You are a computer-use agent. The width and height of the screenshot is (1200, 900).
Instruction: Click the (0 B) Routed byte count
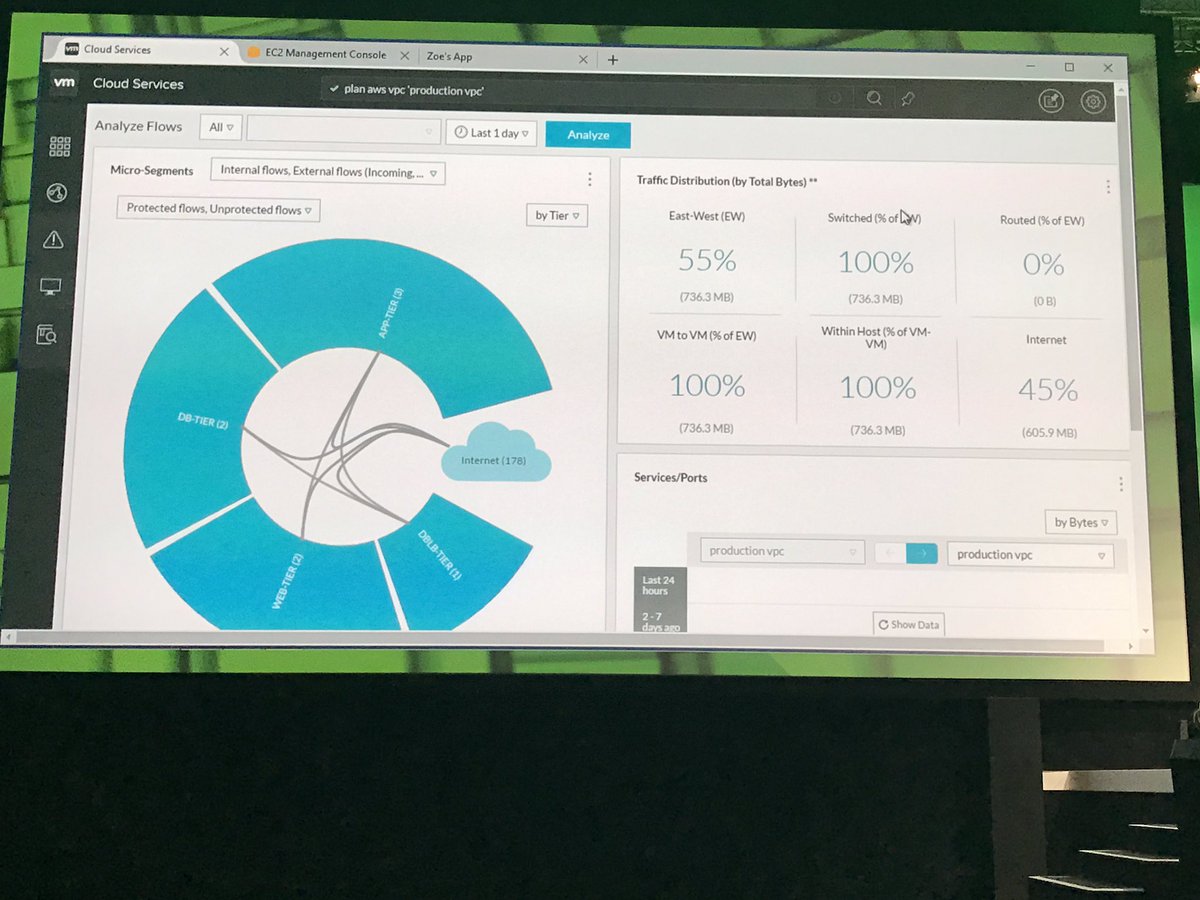coord(1044,301)
